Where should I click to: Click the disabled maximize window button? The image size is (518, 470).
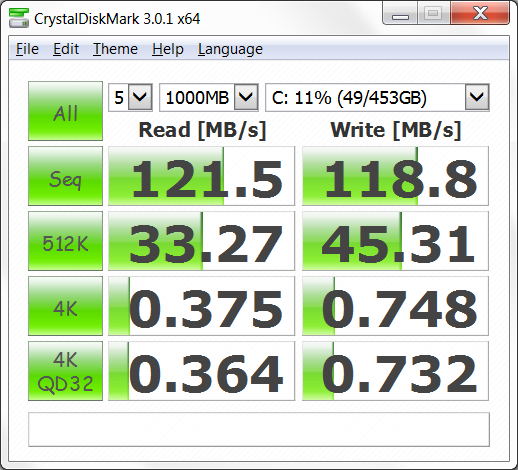pos(433,14)
